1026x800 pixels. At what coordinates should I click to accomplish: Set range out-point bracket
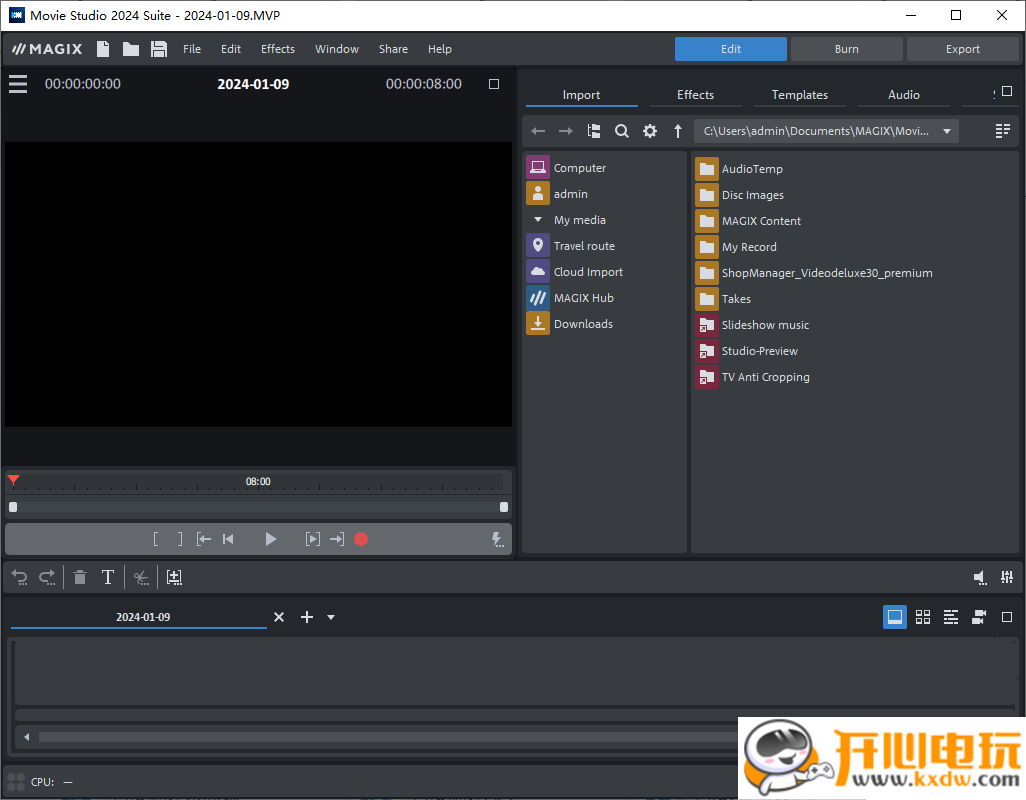180,539
